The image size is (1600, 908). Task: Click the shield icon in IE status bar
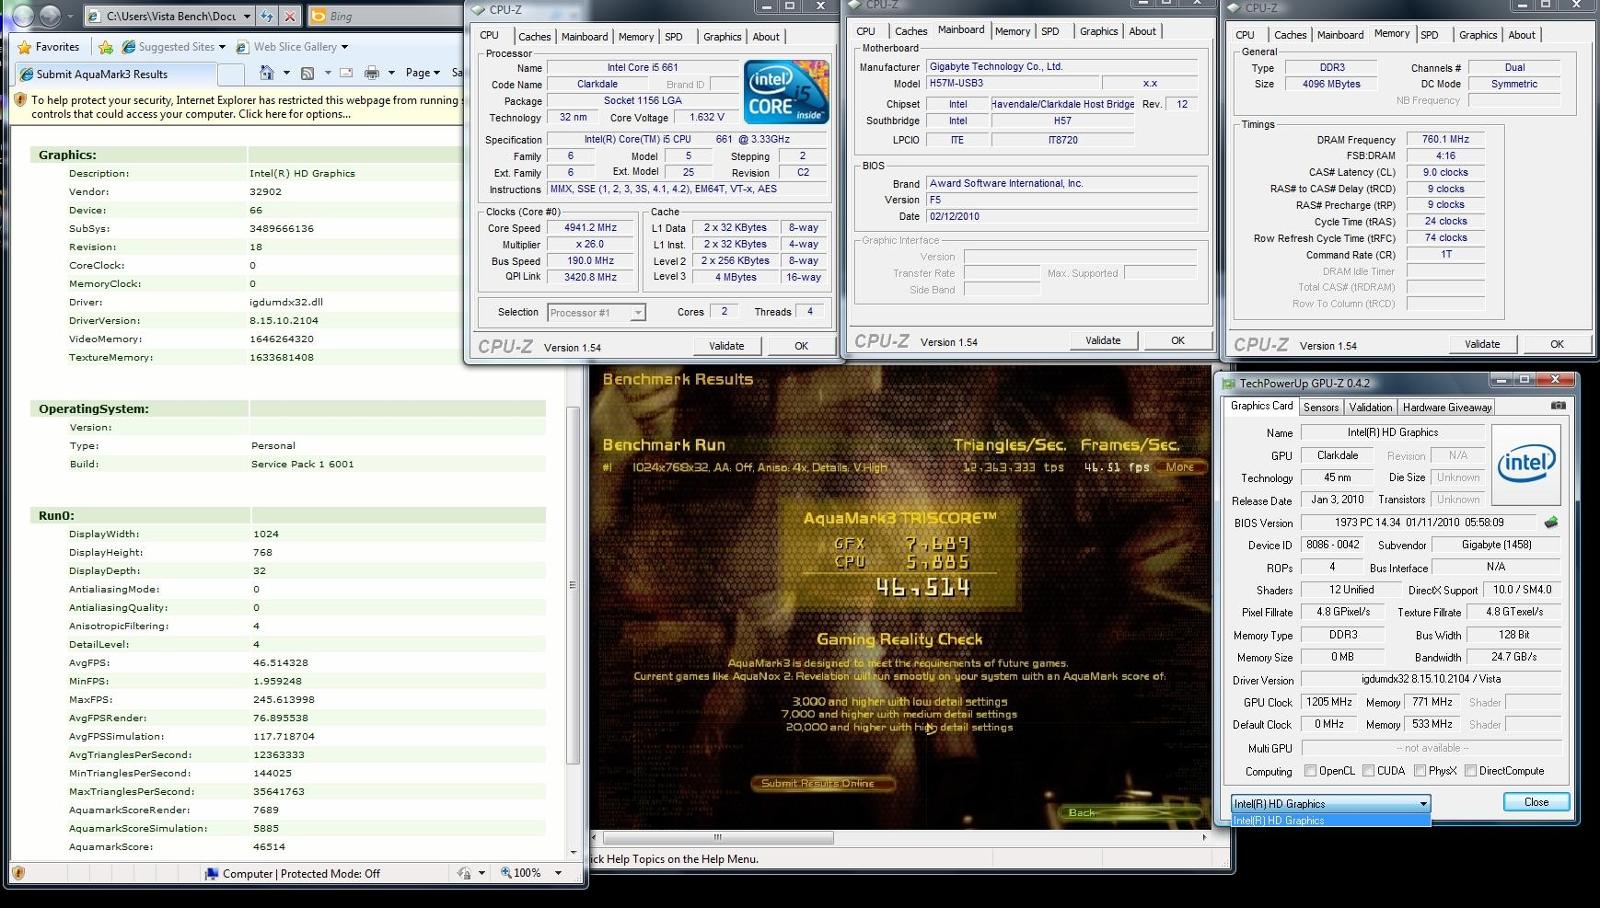tap(18, 873)
